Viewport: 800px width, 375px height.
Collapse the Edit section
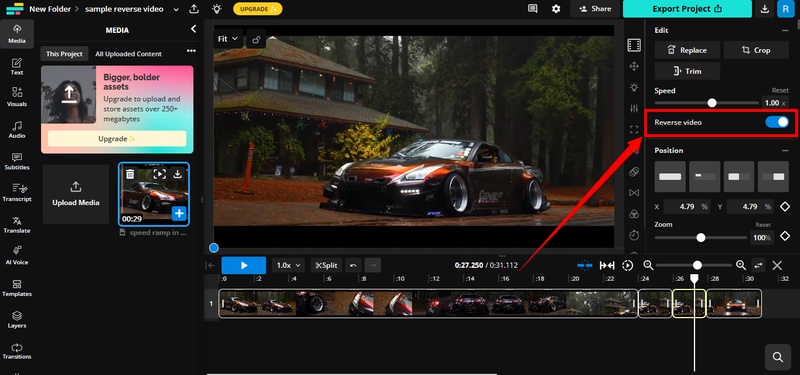[785, 30]
